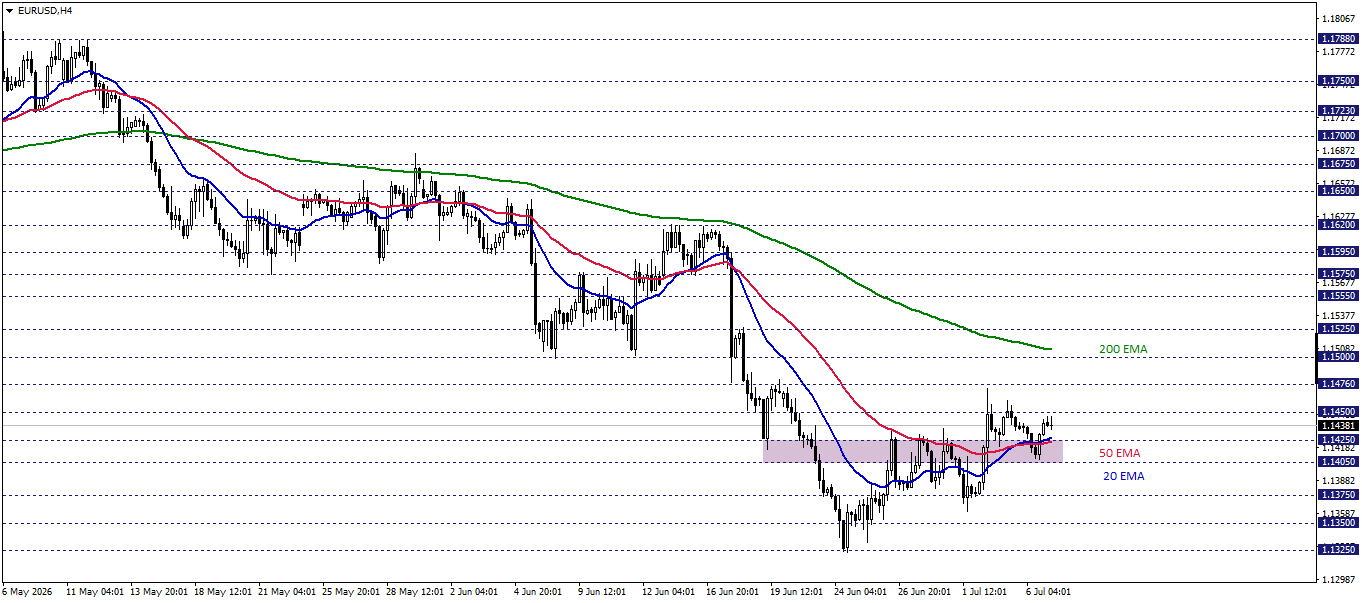The image size is (1362, 603).
Task: Click the 1.17880 price level label
Action: point(1337,40)
